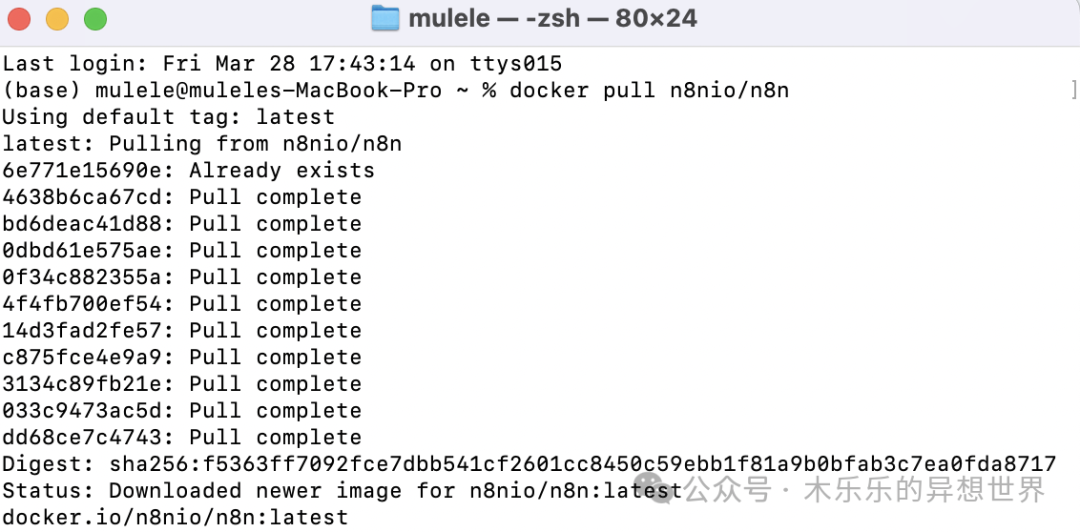Click the "Using default tag: latest" line

point(168,117)
